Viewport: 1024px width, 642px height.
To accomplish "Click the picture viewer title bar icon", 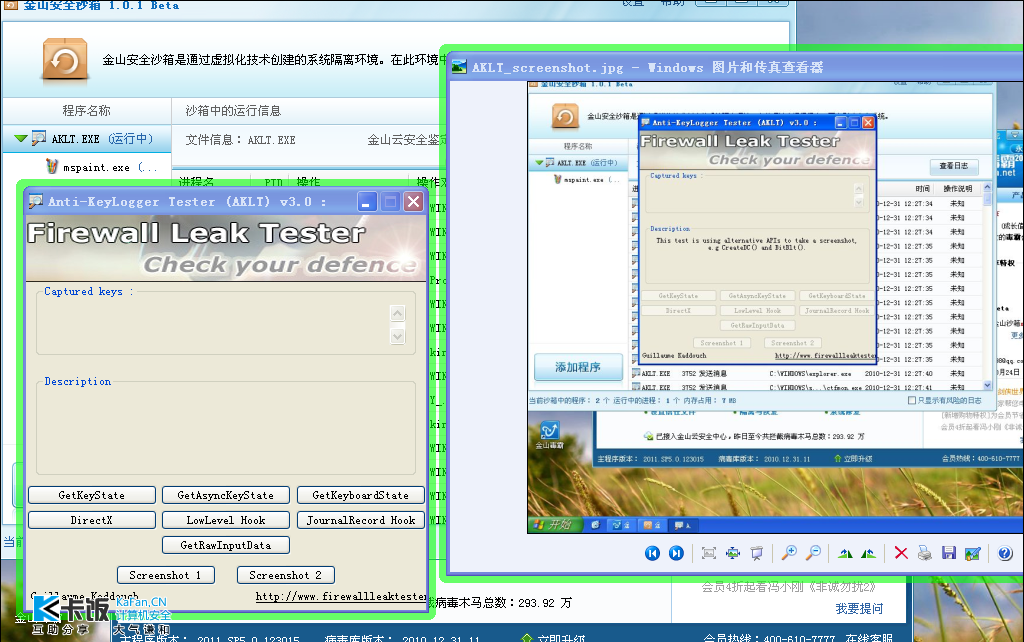I will 459,67.
